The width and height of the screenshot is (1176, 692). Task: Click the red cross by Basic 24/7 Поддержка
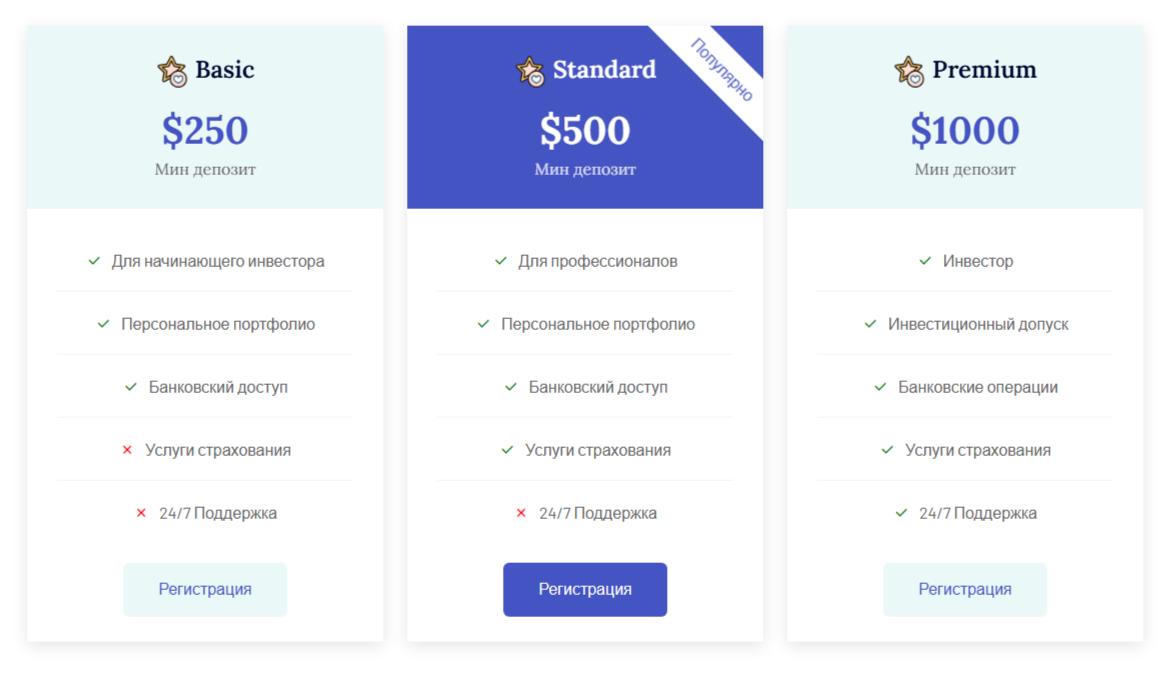(x=141, y=513)
